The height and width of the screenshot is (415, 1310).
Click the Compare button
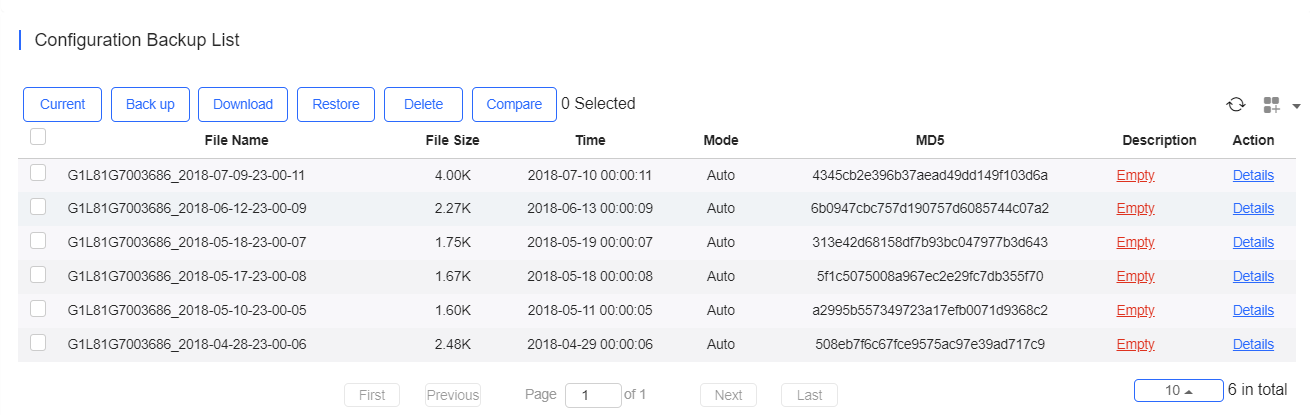(514, 104)
